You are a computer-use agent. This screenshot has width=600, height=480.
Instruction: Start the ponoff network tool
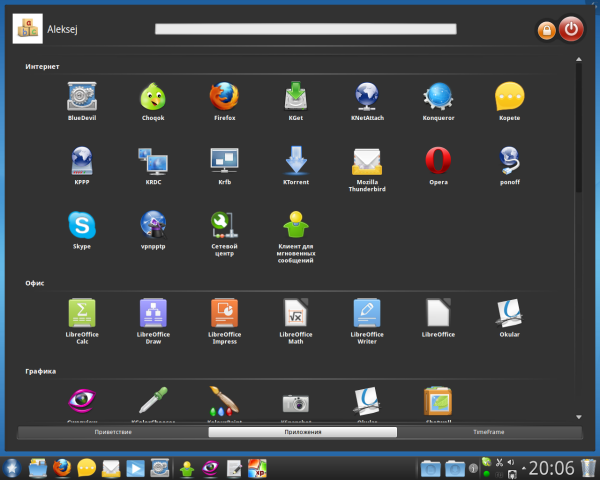point(509,165)
